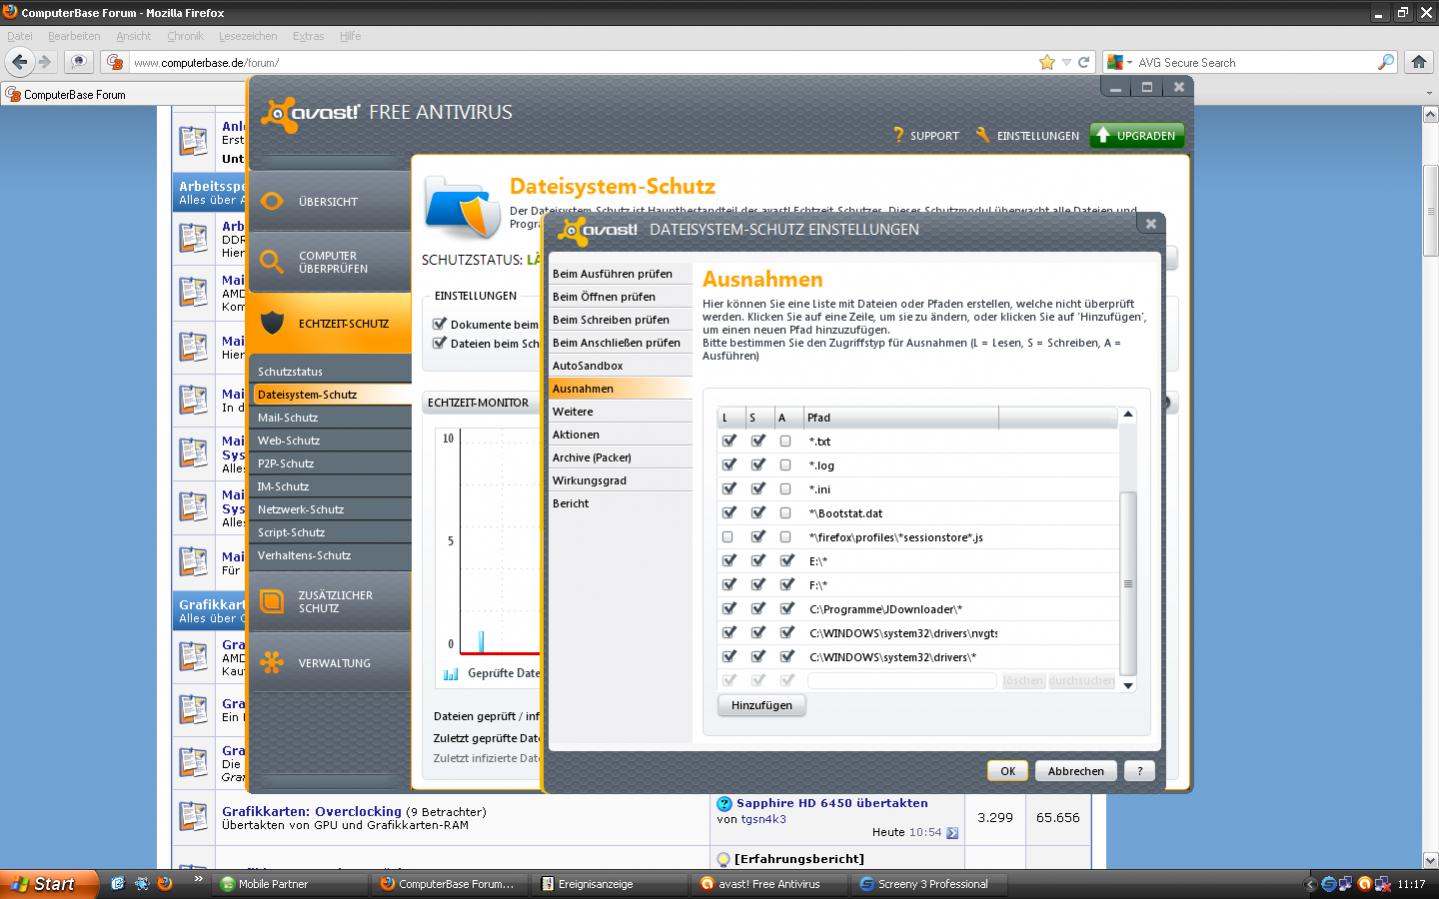Open the Sapphire HD 6450 übertakten link

point(832,803)
